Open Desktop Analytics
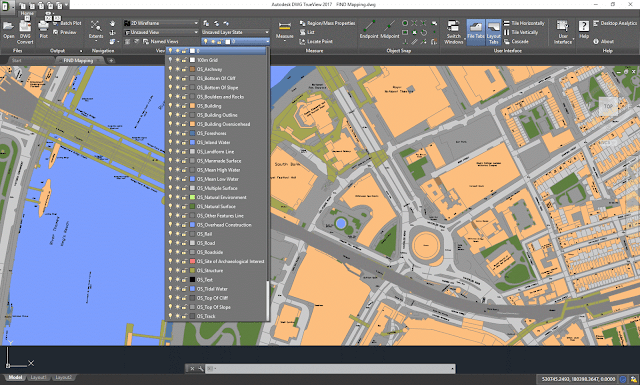The height and width of the screenshot is (385, 640). [615, 23]
